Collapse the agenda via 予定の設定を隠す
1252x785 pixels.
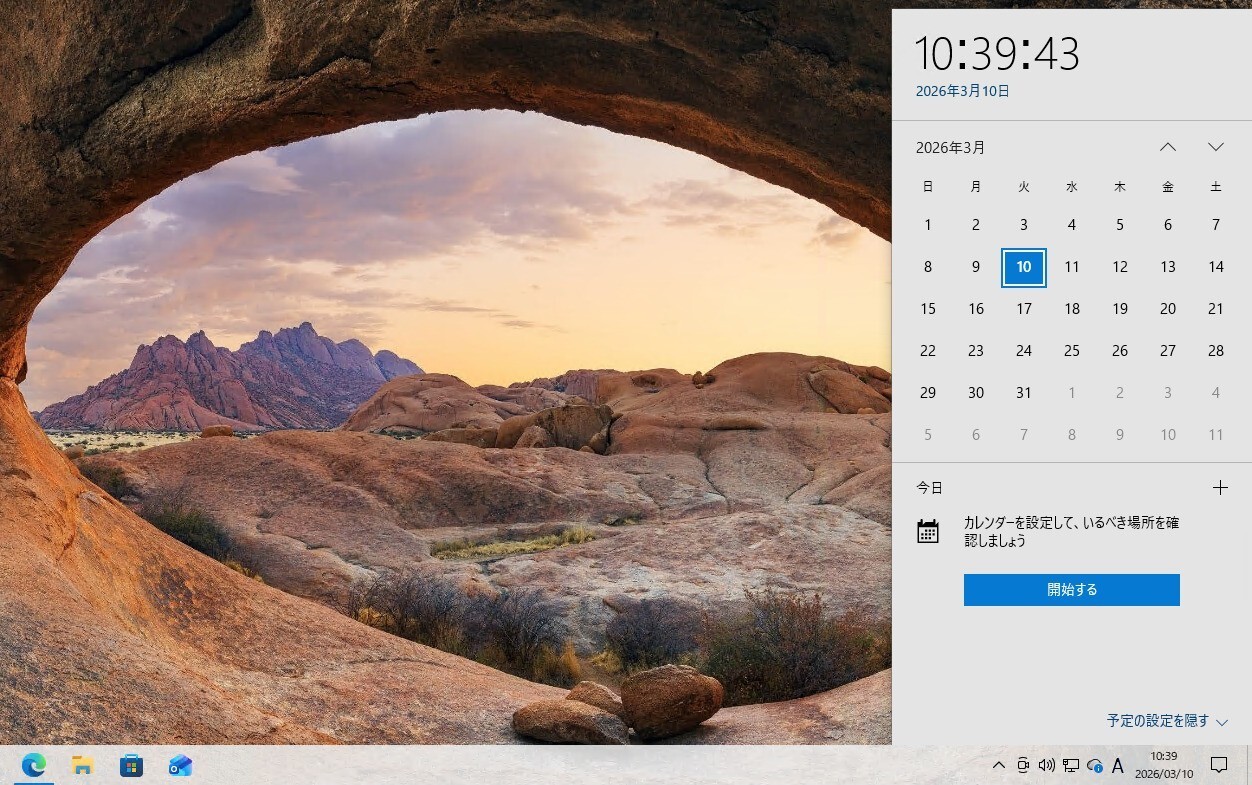1167,721
